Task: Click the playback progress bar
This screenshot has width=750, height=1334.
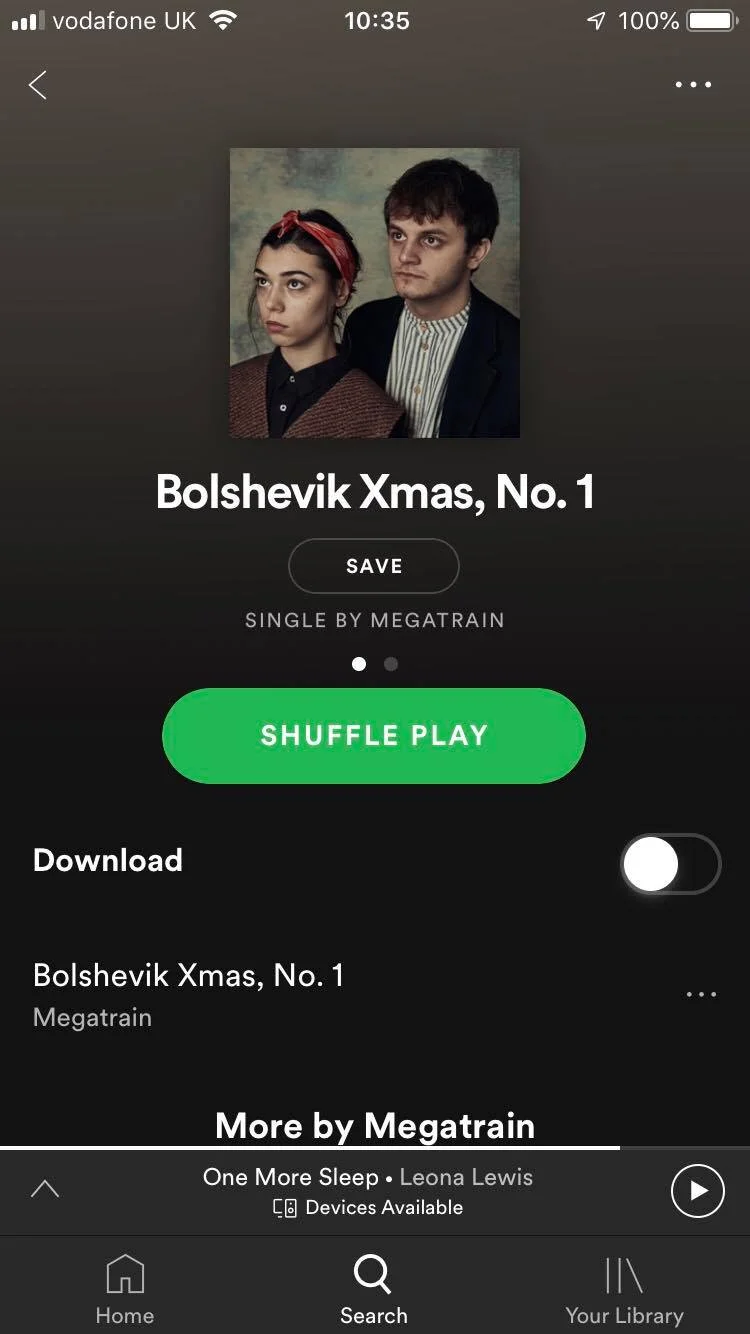Action: (x=375, y=1147)
